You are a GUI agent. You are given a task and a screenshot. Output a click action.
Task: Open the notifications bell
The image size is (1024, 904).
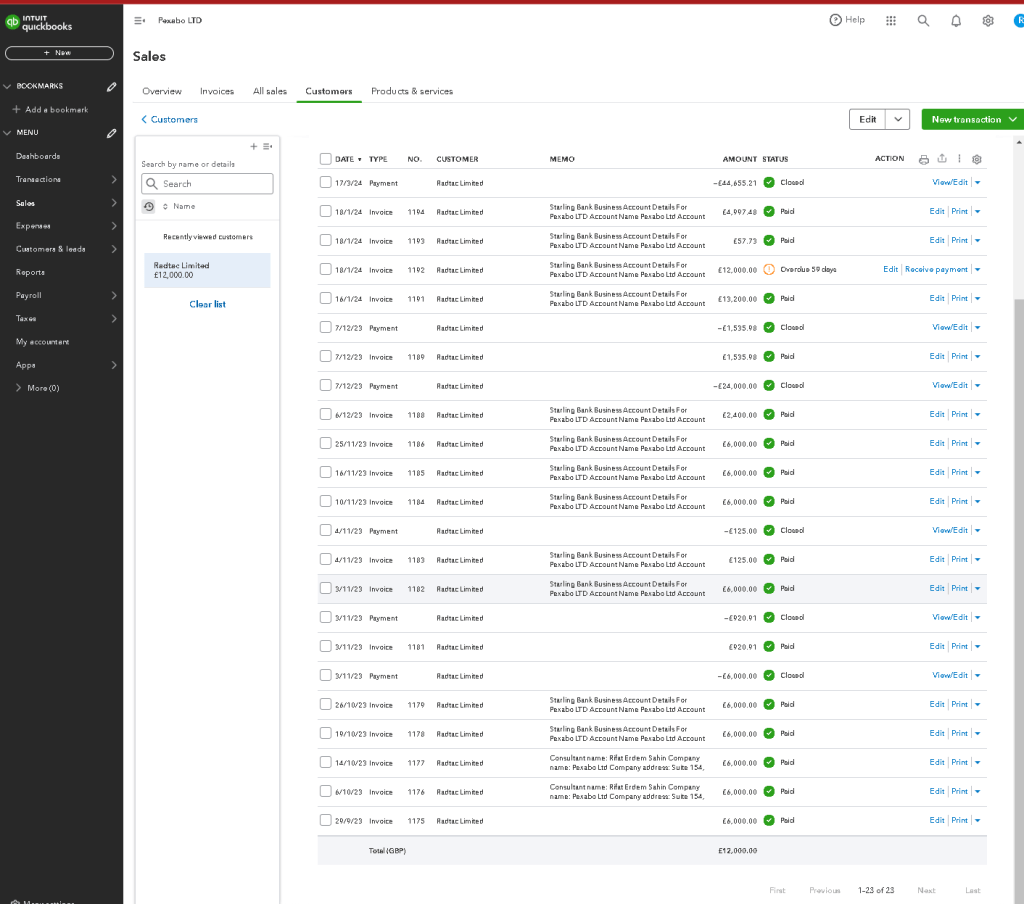955,21
